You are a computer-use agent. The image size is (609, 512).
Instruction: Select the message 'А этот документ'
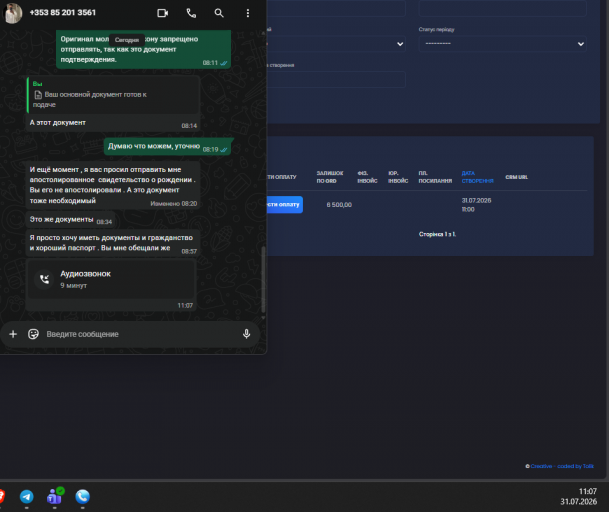113,123
